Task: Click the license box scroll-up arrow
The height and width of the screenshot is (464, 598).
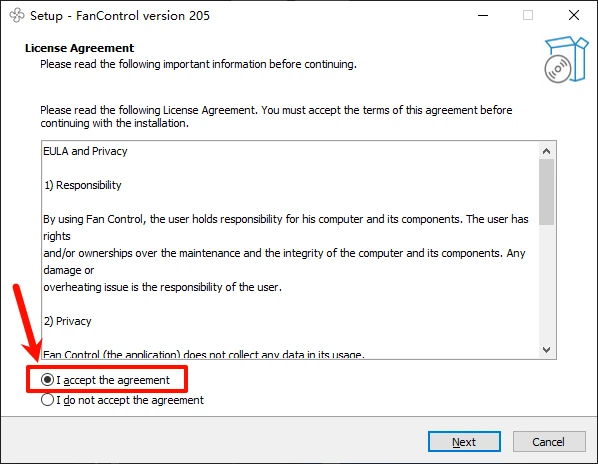Action: click(547, 151)
